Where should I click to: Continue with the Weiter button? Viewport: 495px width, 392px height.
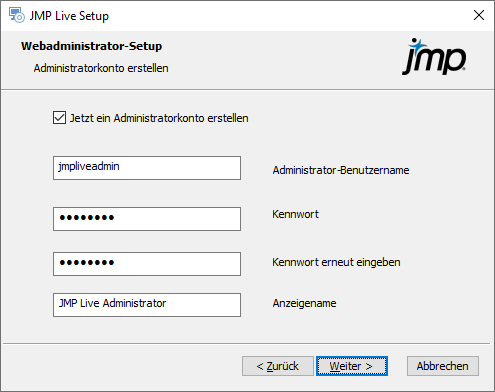click(352, 366)
